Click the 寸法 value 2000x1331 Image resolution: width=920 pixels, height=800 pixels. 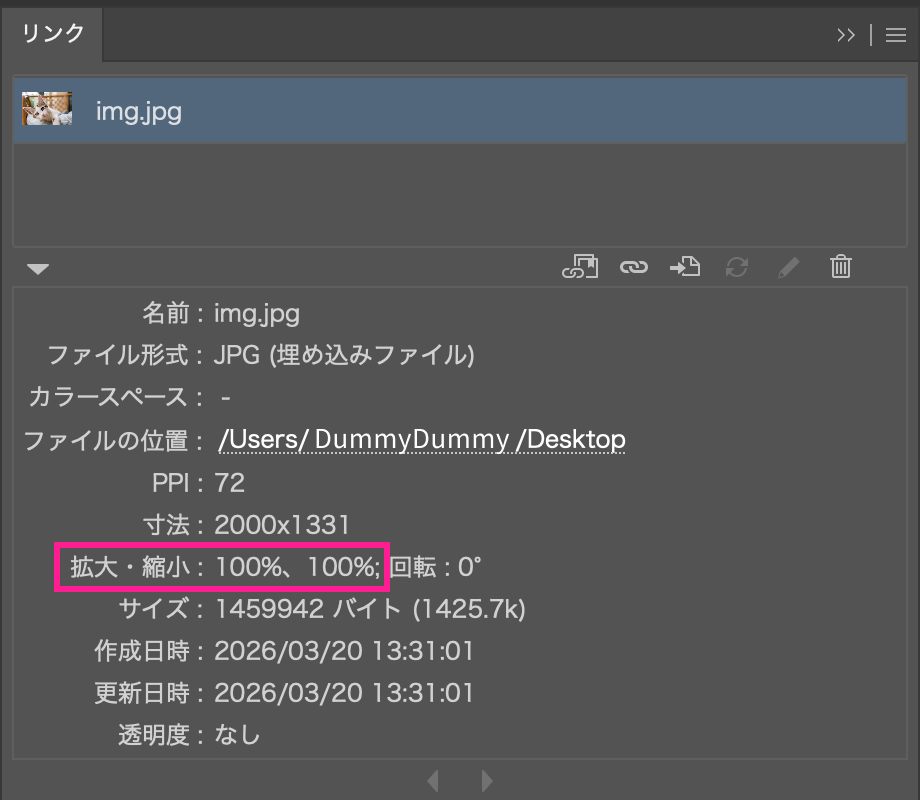[282, 524]
